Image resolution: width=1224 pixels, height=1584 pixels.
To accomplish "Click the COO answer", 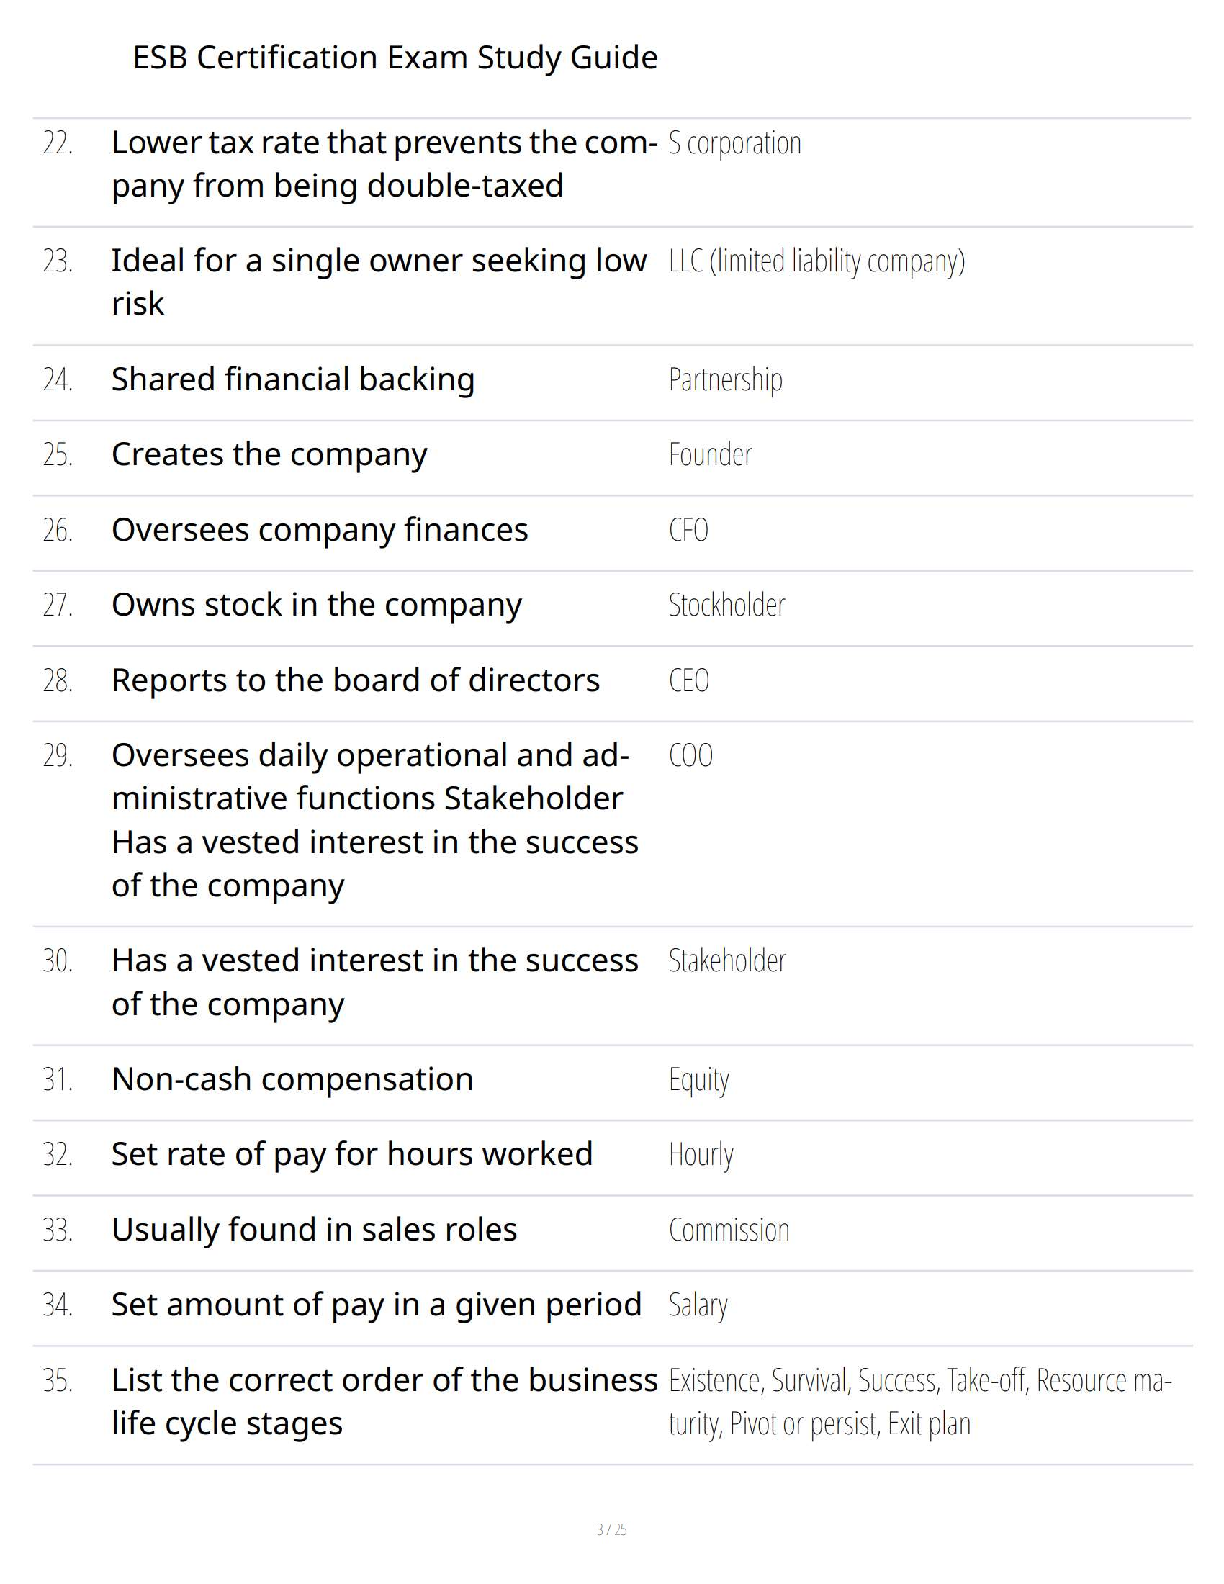I will (690, 756).
